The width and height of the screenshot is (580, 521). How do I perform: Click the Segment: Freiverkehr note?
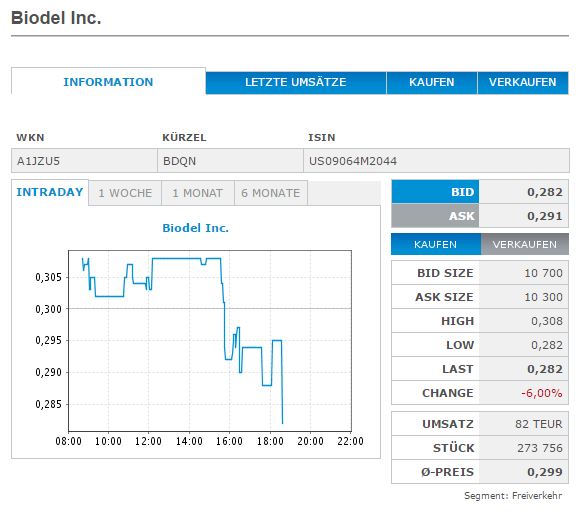[x=513, y=496]
